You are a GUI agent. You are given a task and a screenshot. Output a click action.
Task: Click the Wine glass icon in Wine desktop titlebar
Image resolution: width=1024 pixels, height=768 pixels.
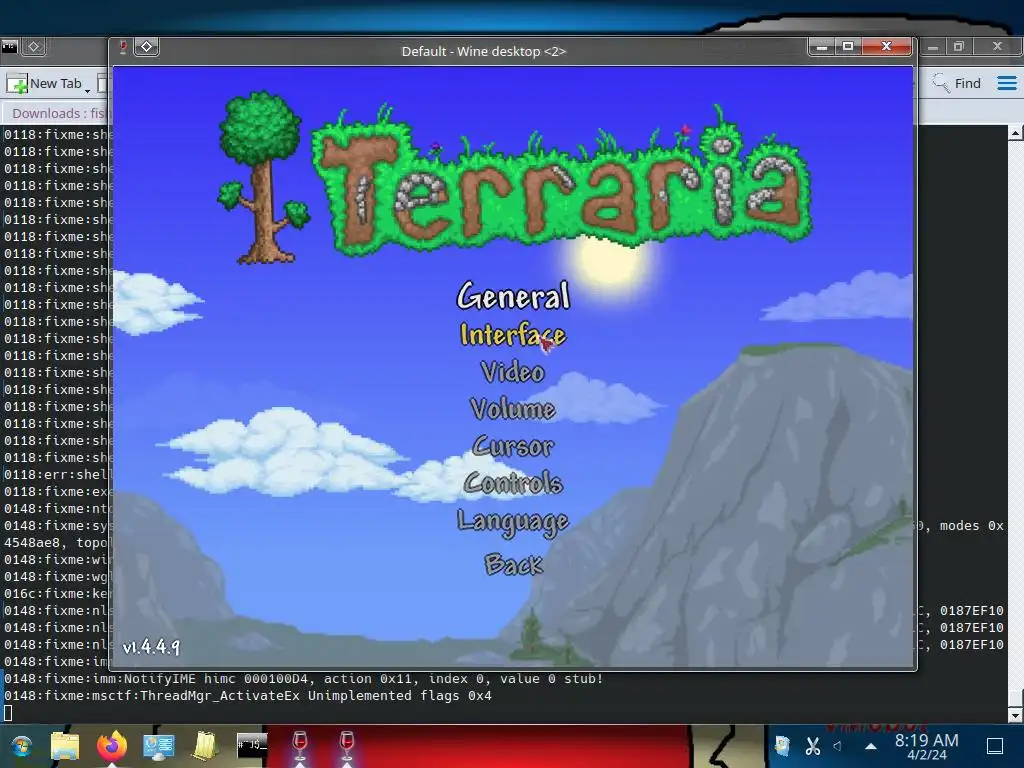click(122, 47)
